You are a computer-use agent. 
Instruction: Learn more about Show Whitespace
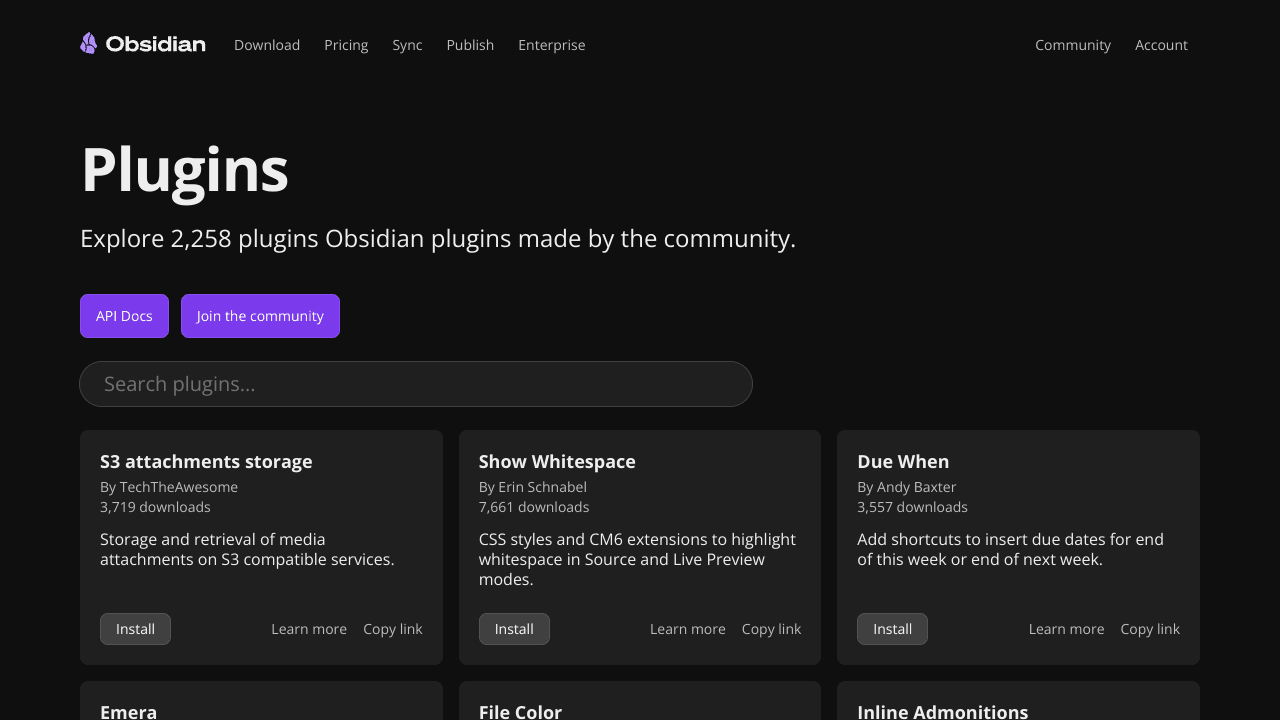pyautogui.click(x=688, y=629)
